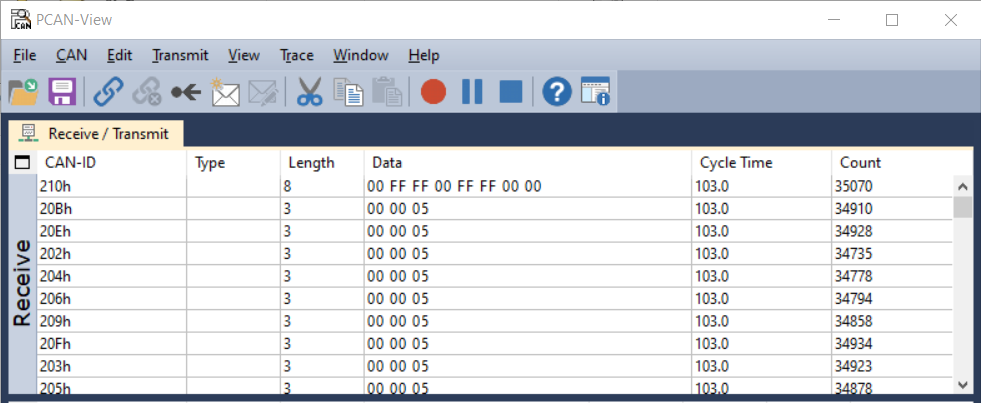
Task: Sort by CAN-ID column header
Action: (112, 163)
